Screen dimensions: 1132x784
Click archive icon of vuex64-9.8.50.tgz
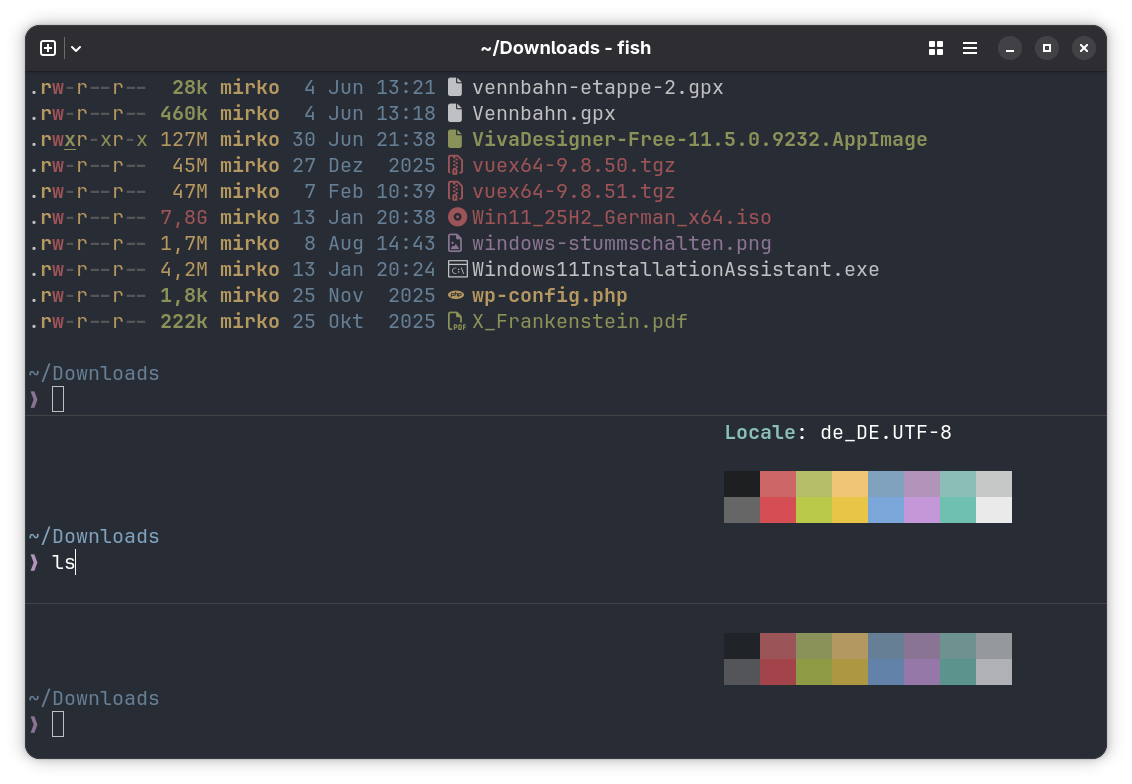pos(455,165)
